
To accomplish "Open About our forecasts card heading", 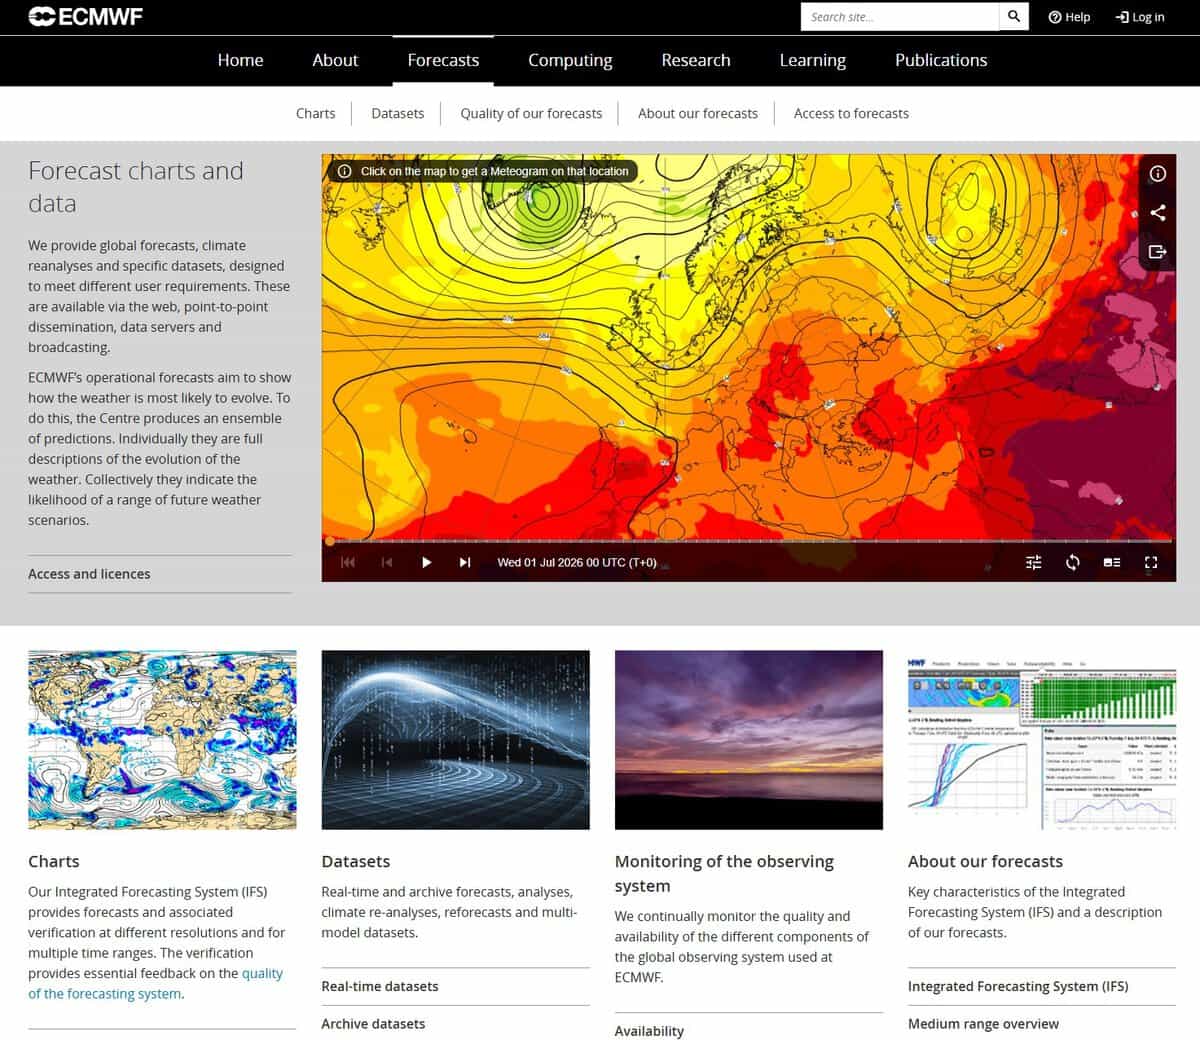I will point(985,861).
